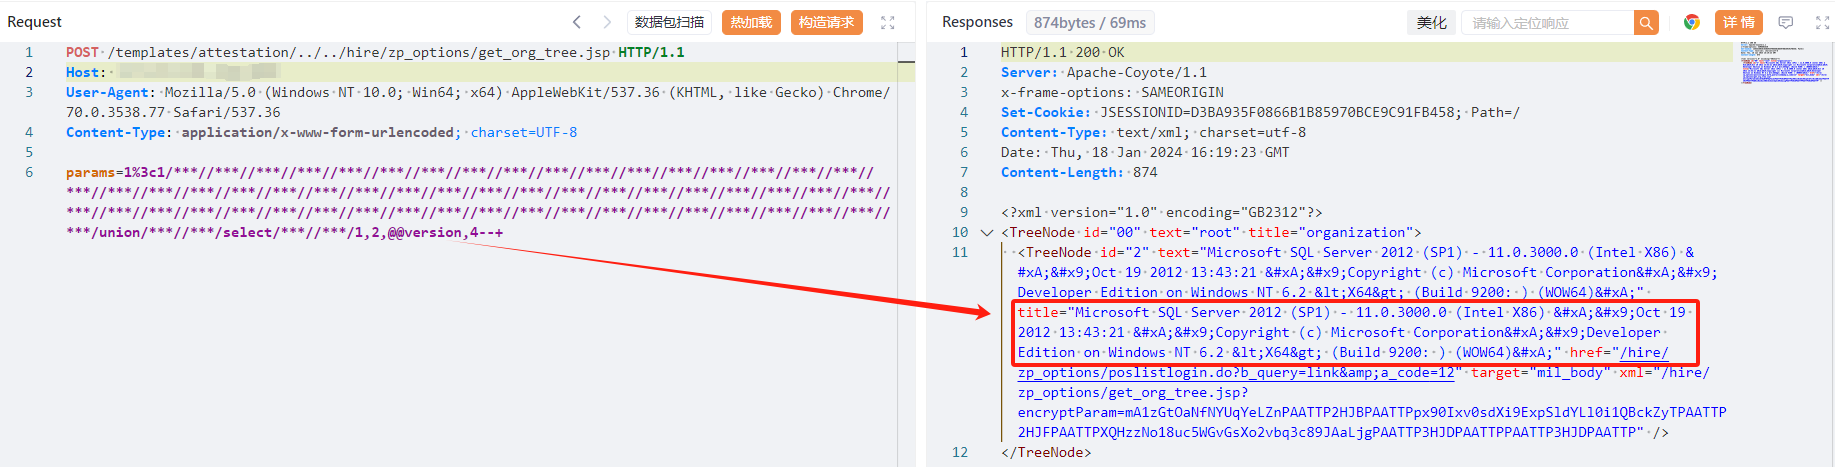Collapse the TreeNode at response line 10
The height and width of the screenshot is (467, 1835).
[987, 232]
